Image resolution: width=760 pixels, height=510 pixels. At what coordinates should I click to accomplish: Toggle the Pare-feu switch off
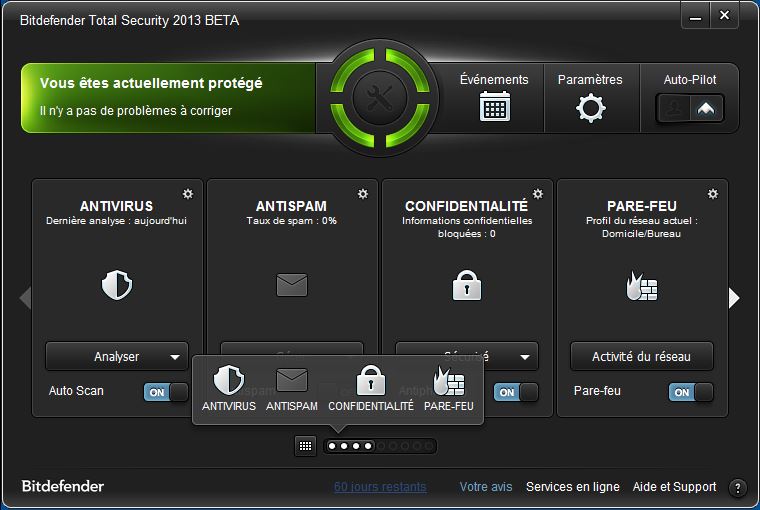click(691, 392)
